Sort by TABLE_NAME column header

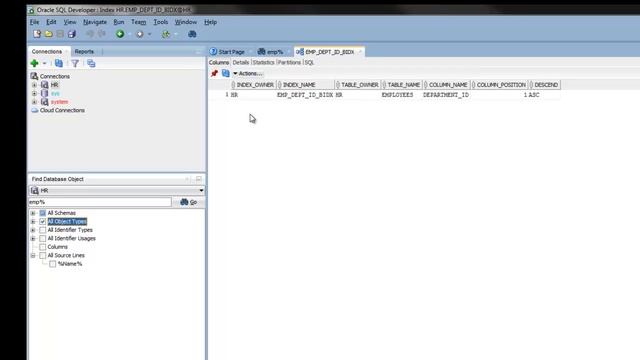coord(402,85)
